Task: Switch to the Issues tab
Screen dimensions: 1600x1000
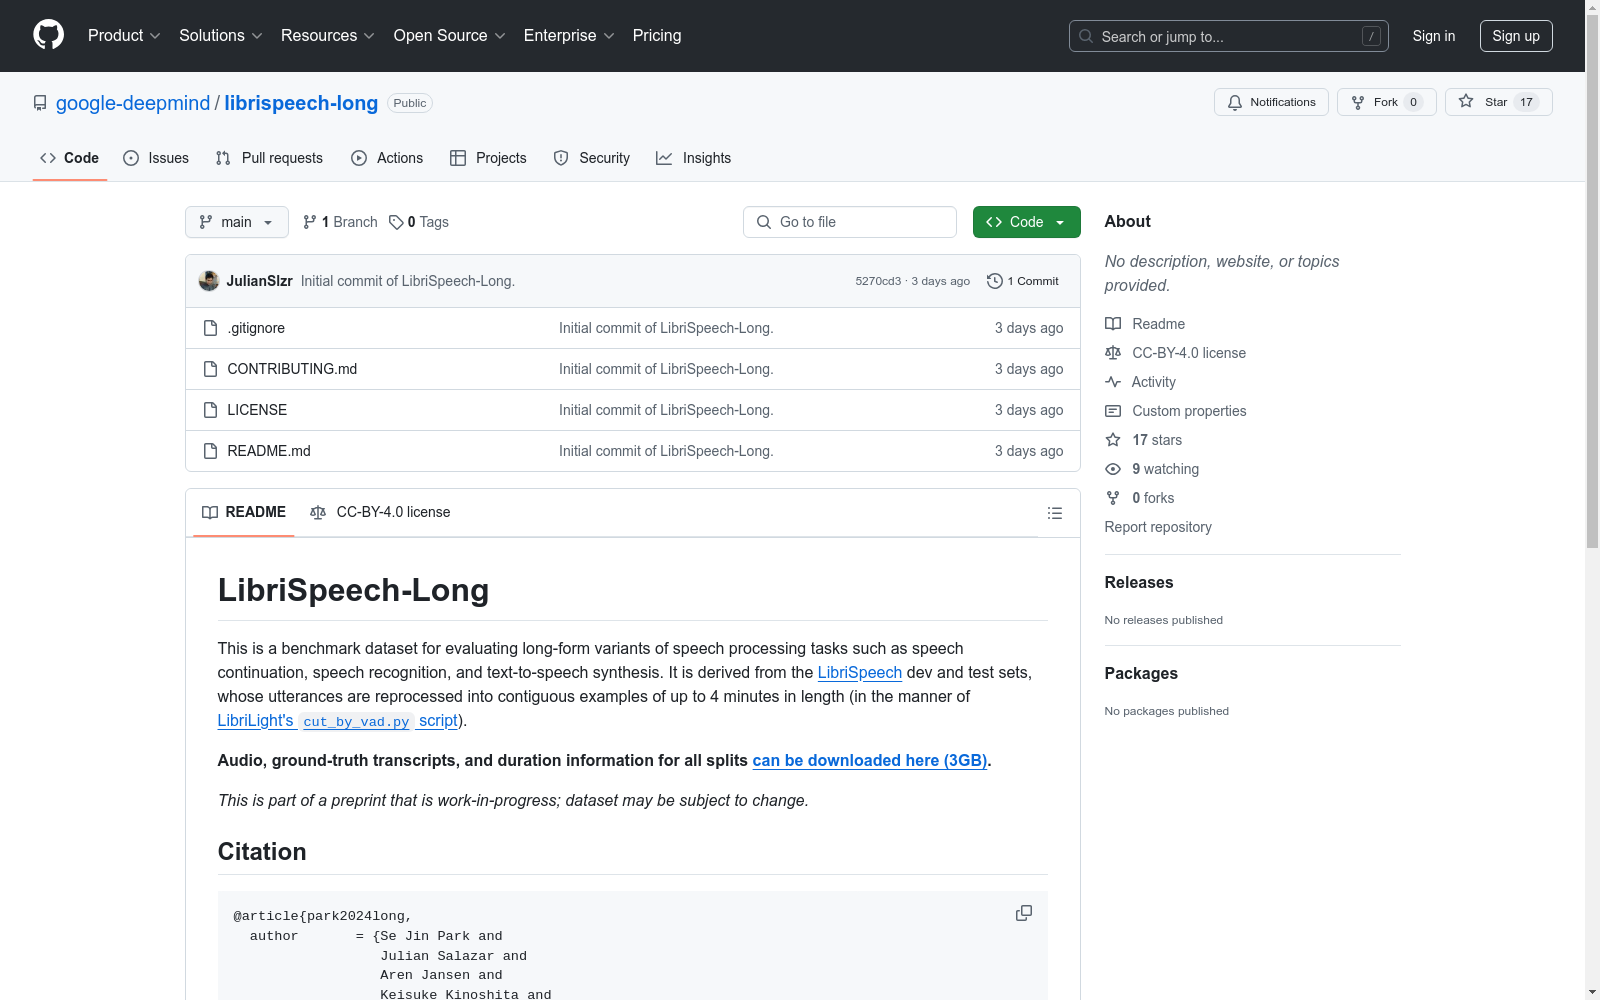Action: tap(156, 158)
